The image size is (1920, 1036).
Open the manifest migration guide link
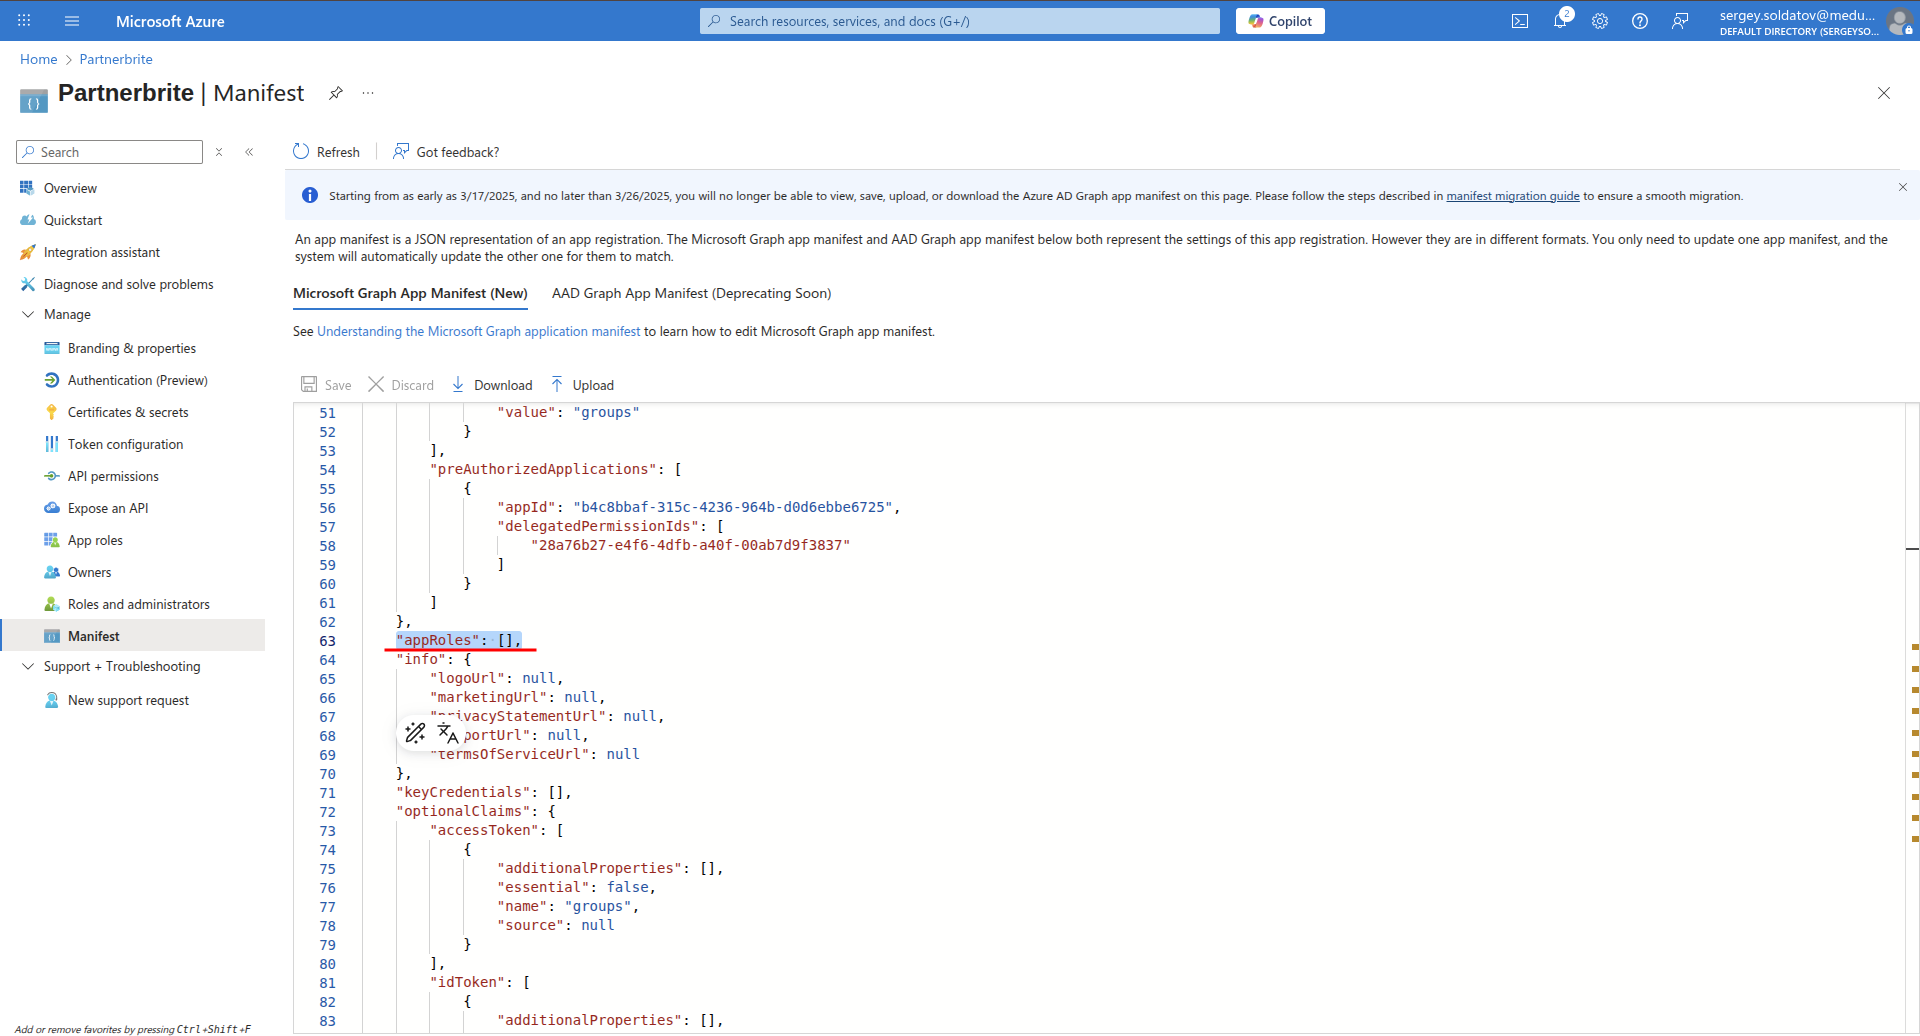1513,196
